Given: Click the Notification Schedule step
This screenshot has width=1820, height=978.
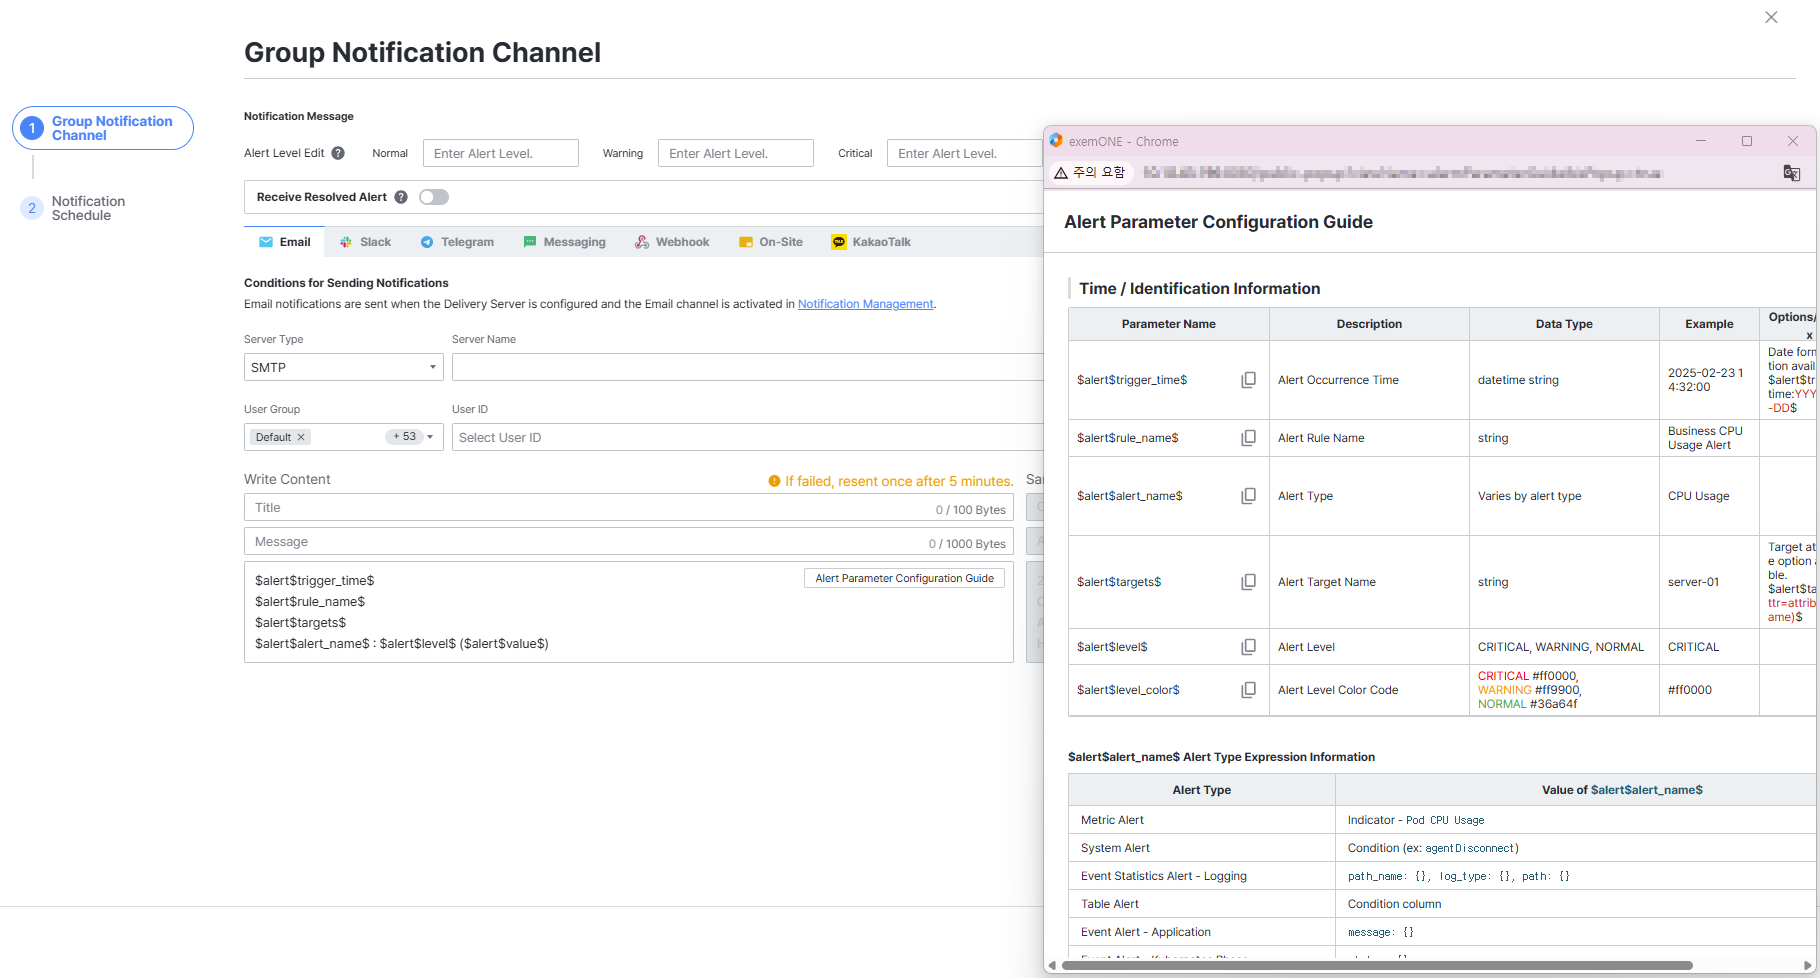Looking at the screenshot, I should (x=88, y=208).
